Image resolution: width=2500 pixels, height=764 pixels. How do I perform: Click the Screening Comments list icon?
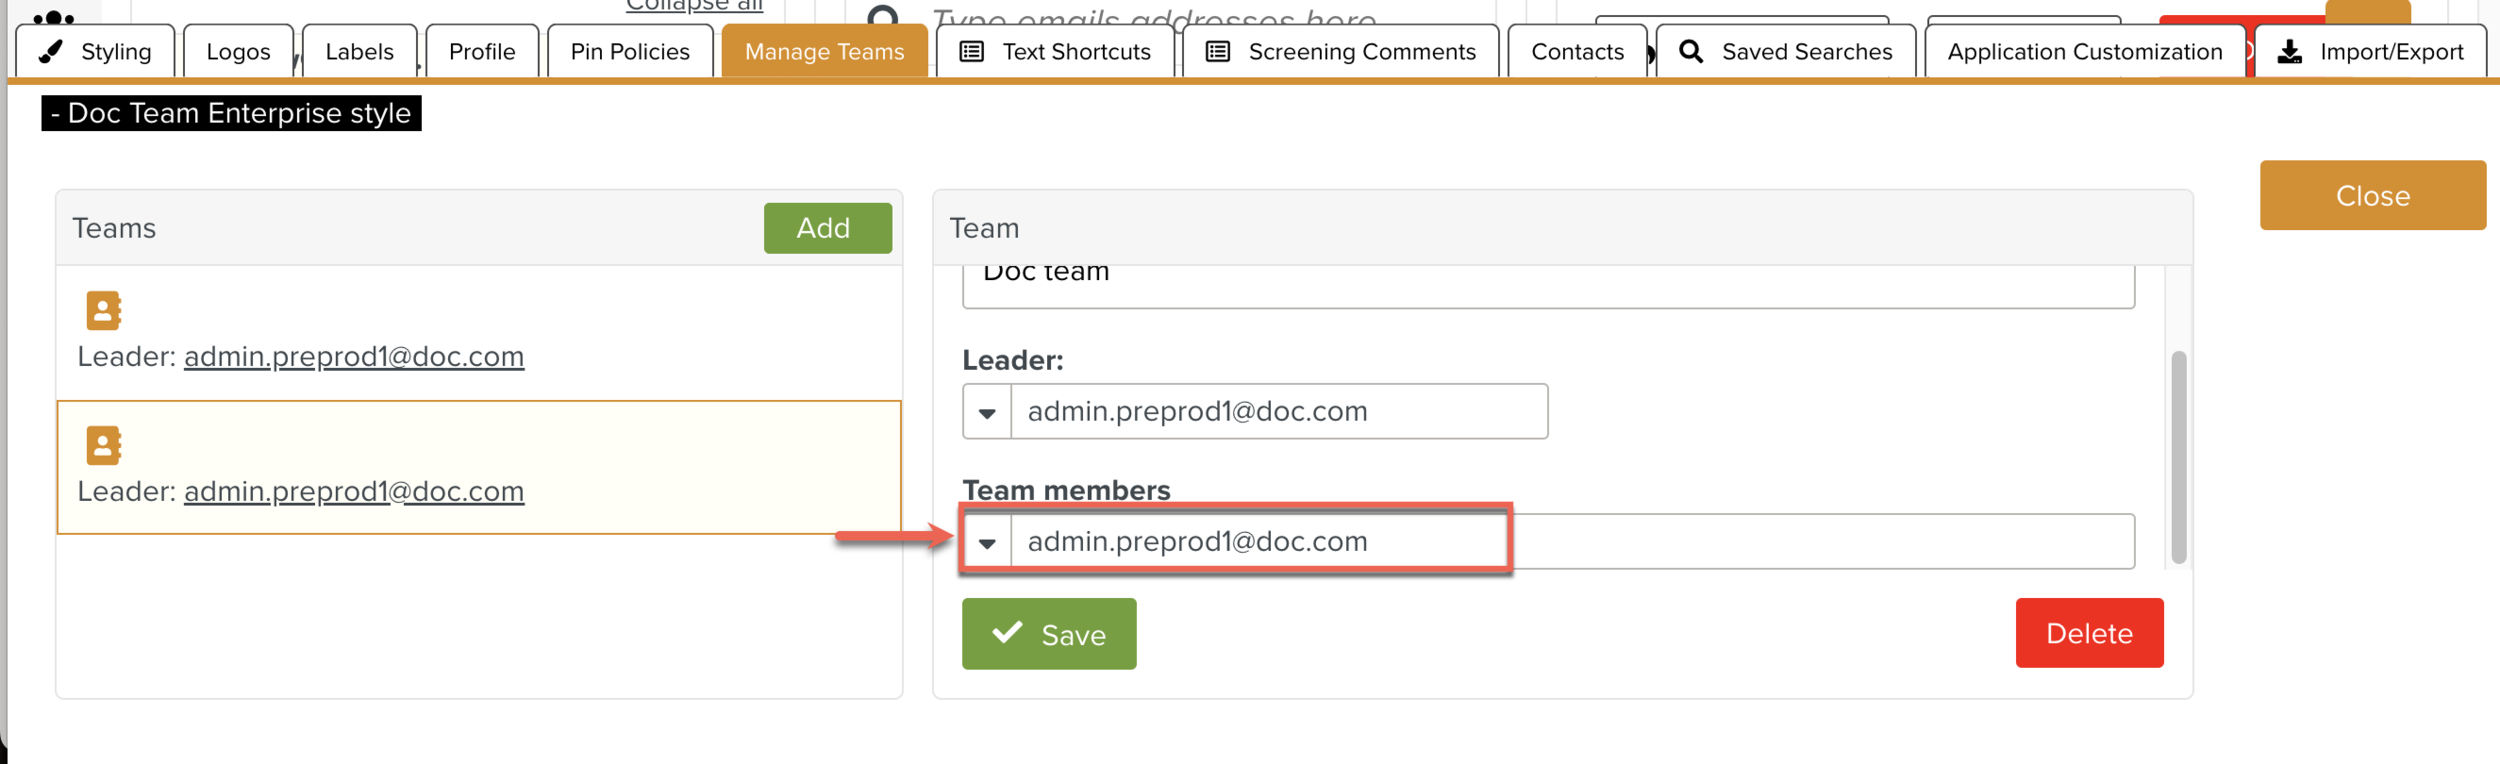pyautogui.click(x=1217, y=52)
